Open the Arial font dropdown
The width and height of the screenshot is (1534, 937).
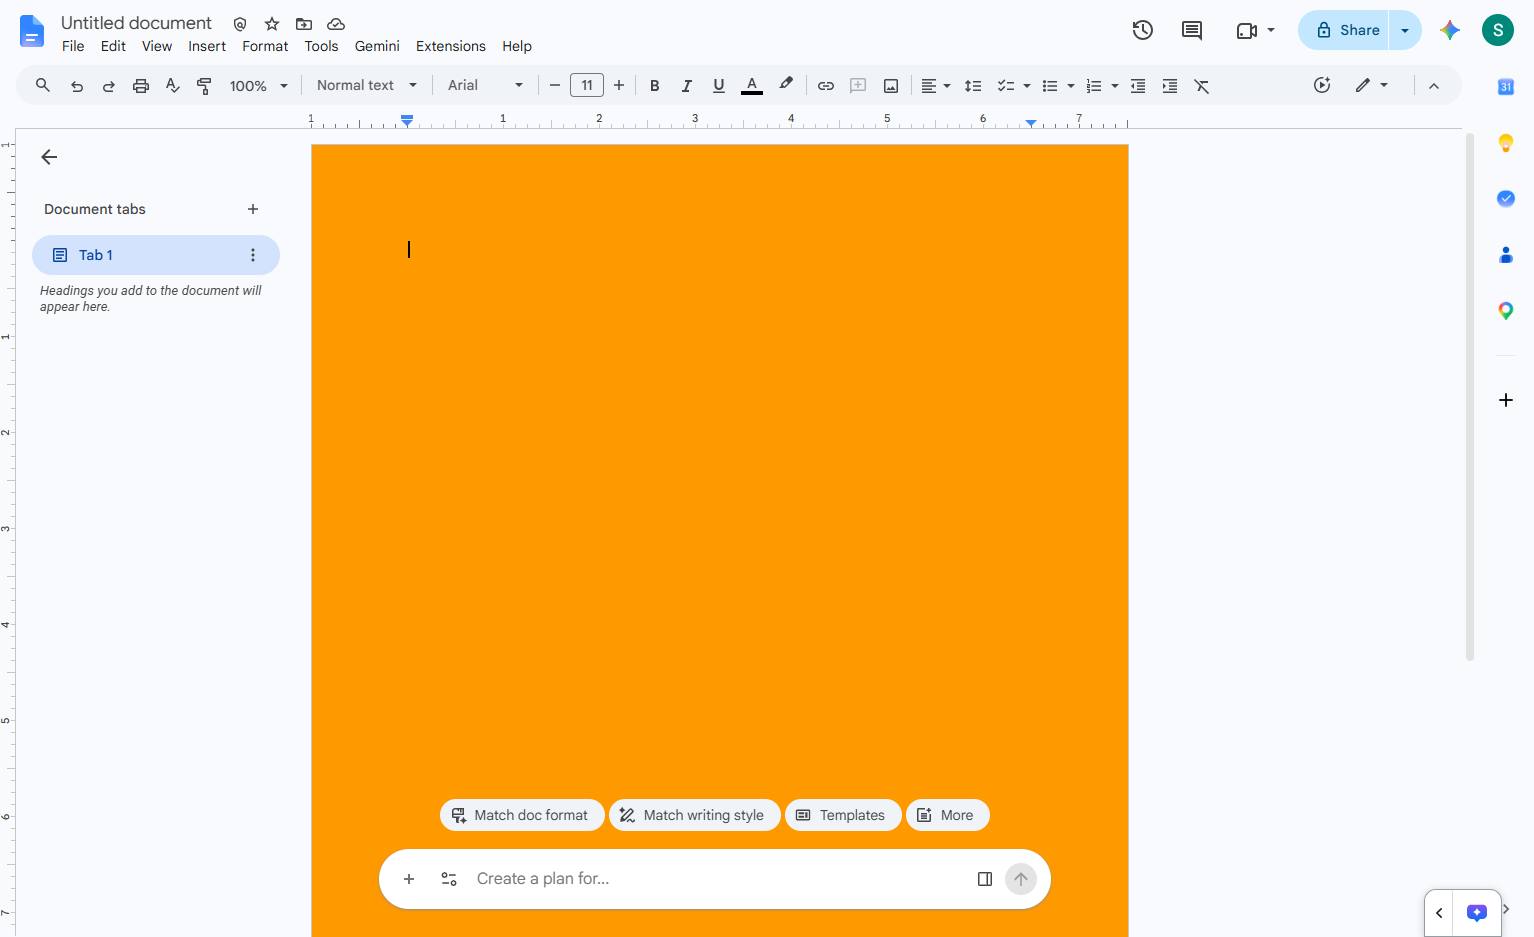pos(485,86)
